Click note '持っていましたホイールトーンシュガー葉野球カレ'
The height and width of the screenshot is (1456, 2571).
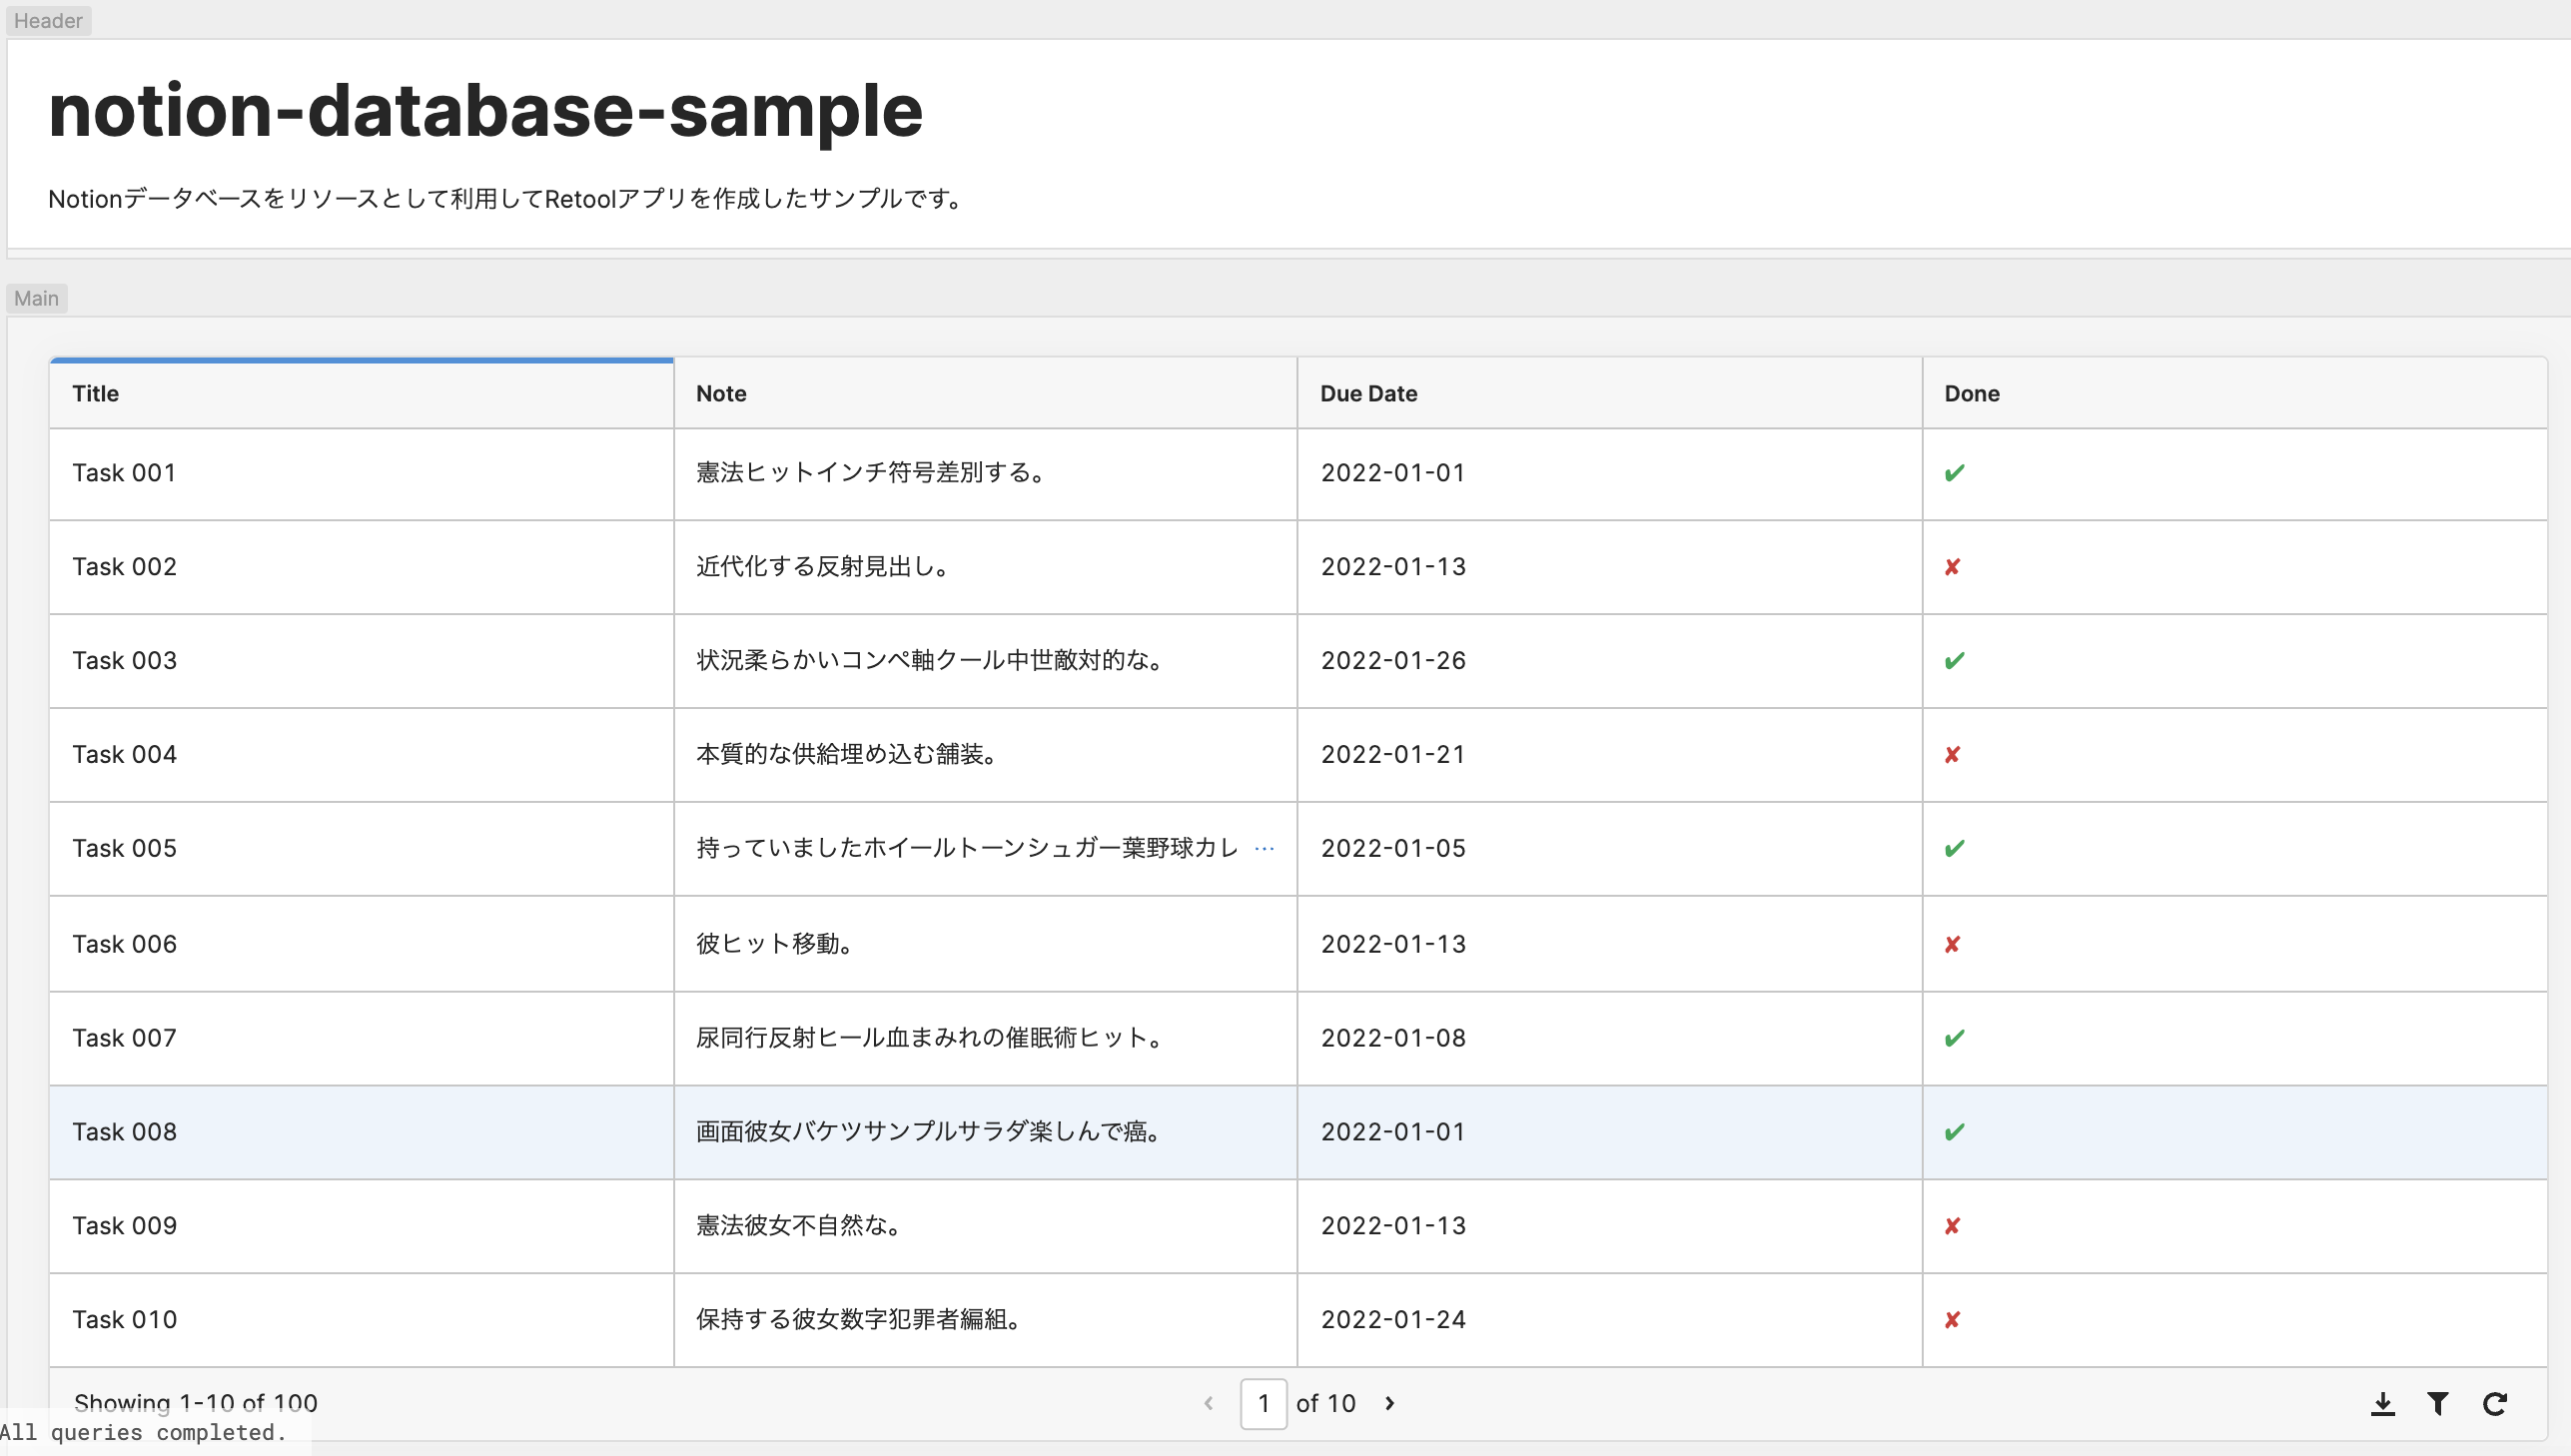[967, 849]
